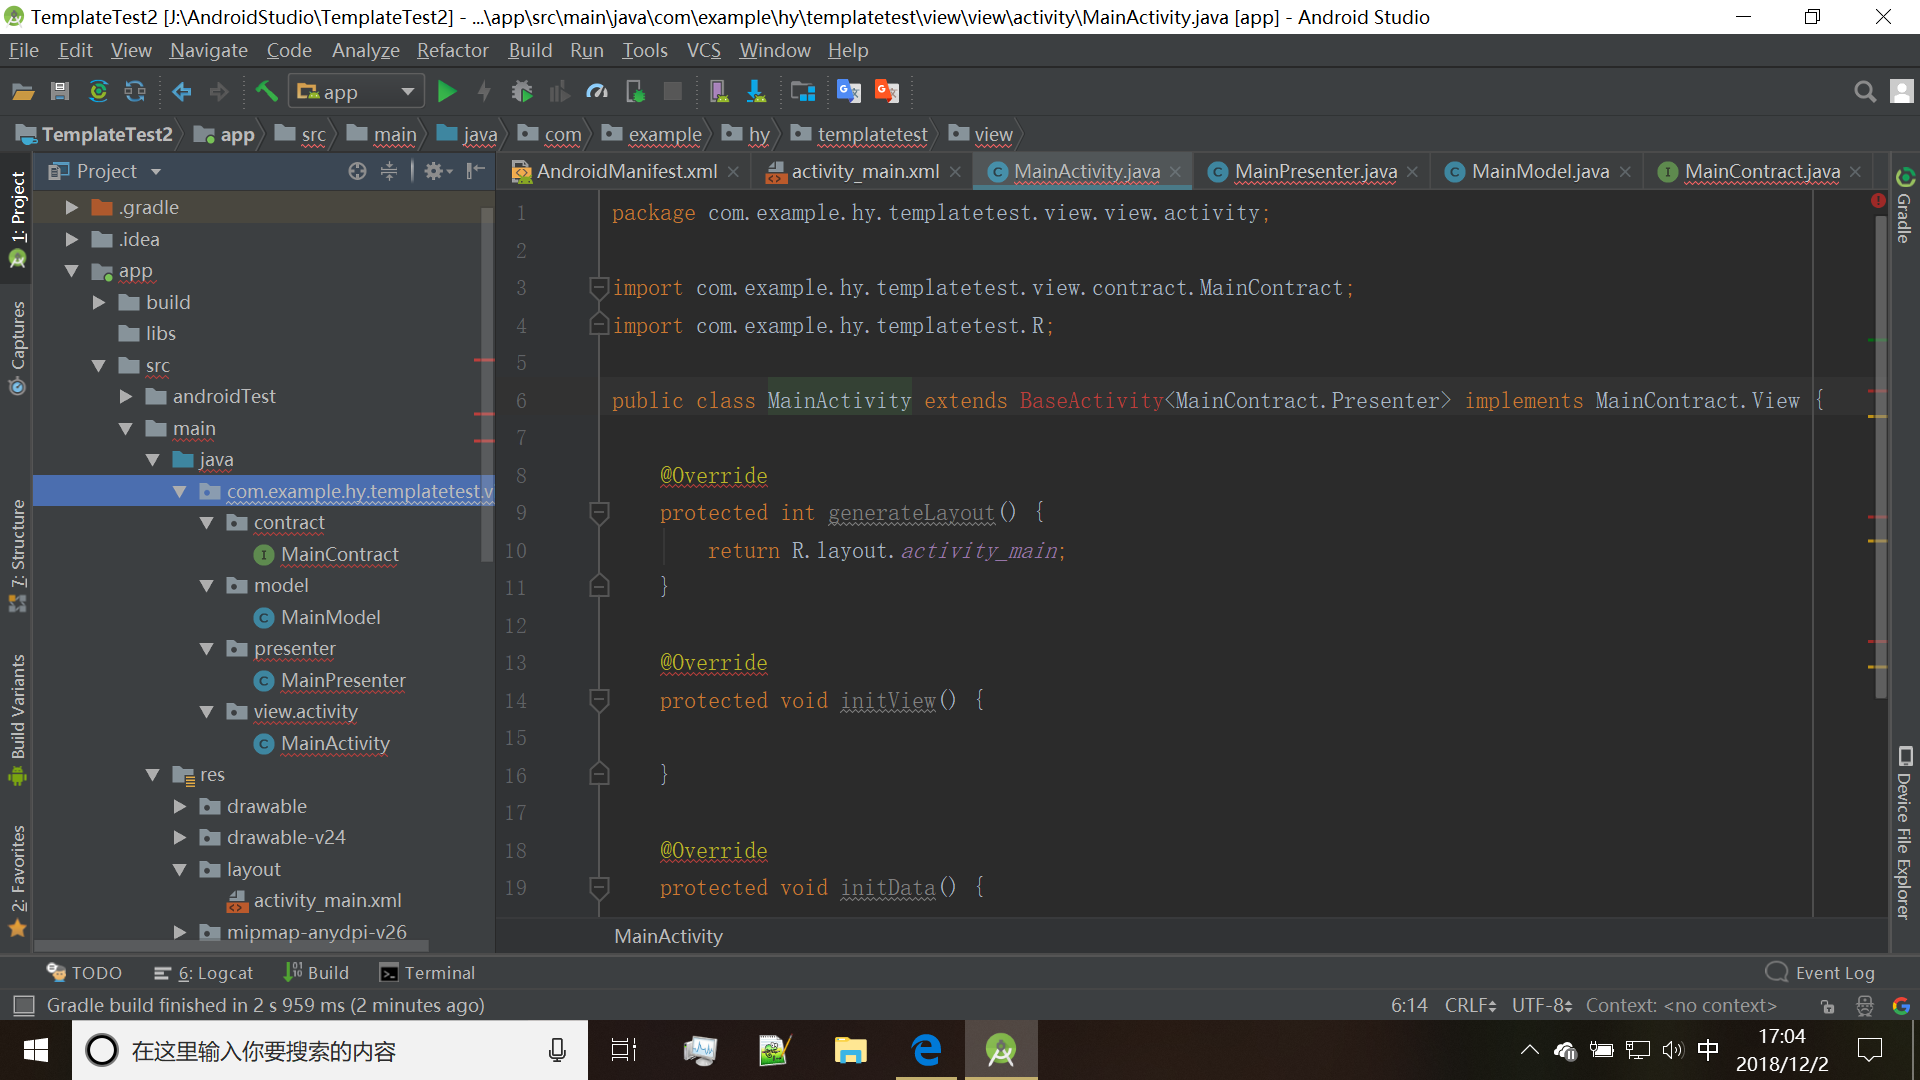Expand the drawable-v24 folder
1920x1080 pixels.
tap(180, 838)
